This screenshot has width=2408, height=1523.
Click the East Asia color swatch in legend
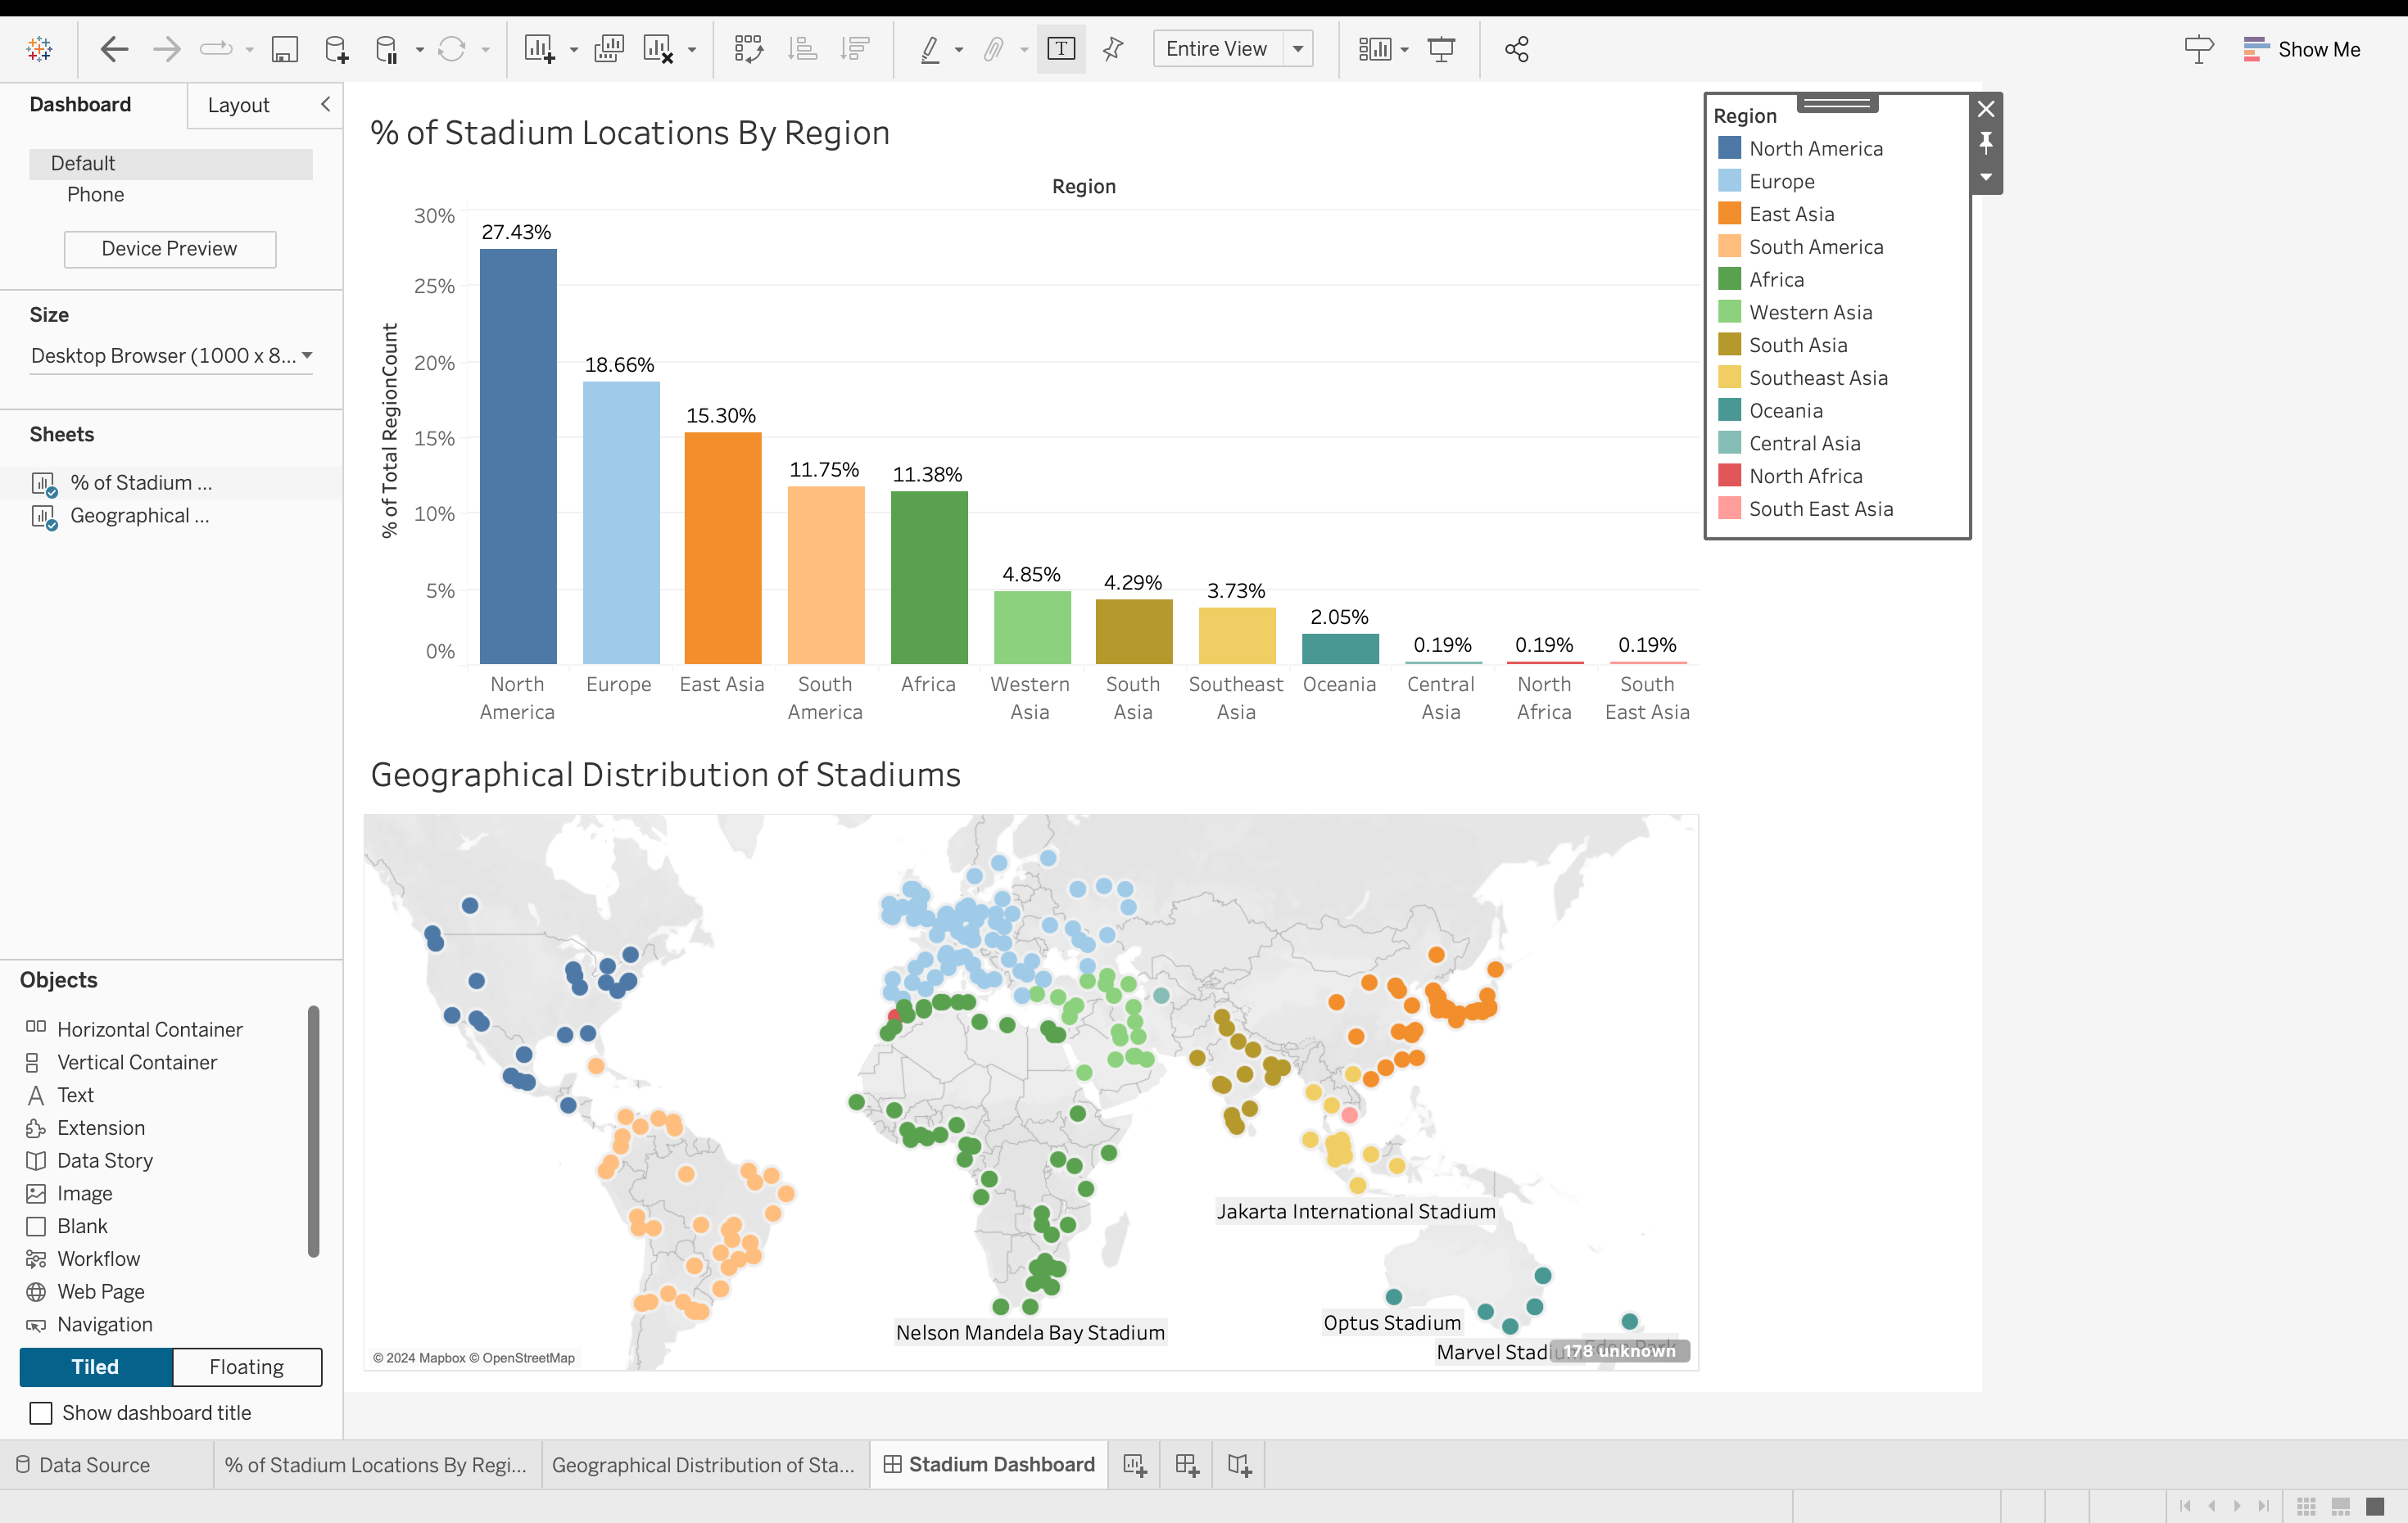coord(1729,214)
